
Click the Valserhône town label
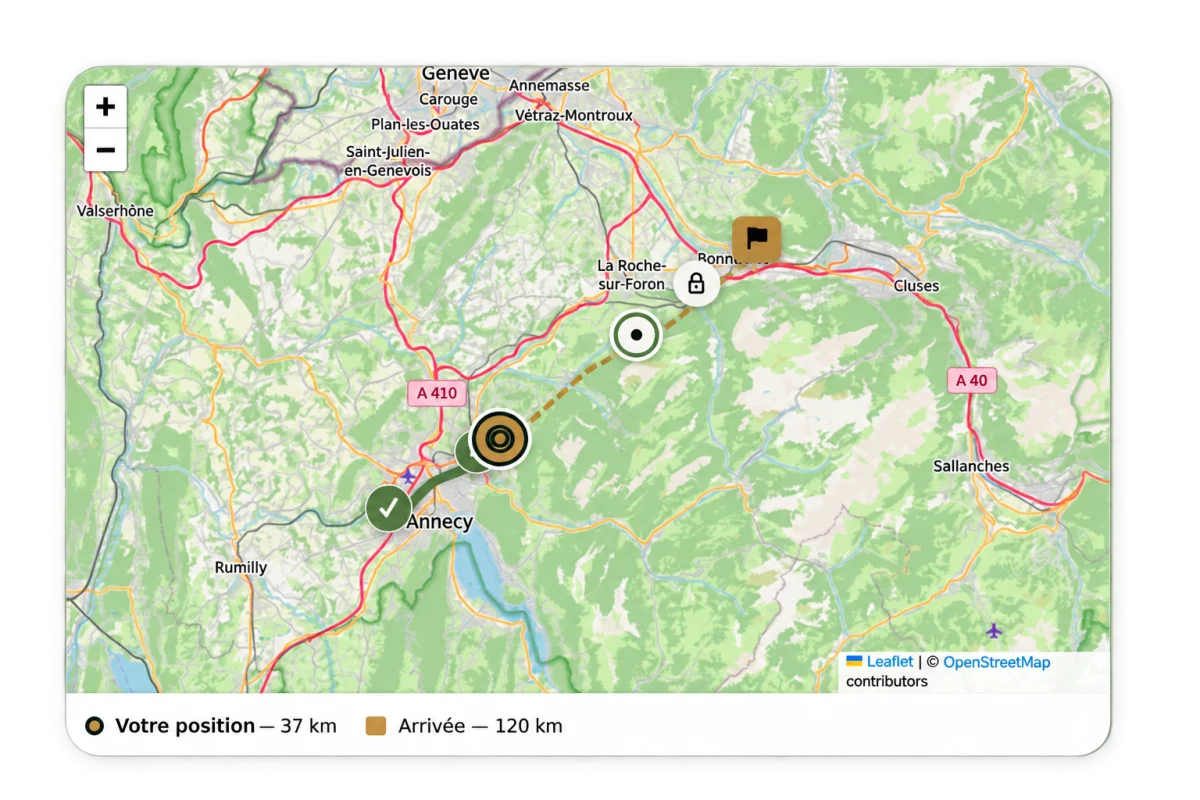tap(115, 211)
